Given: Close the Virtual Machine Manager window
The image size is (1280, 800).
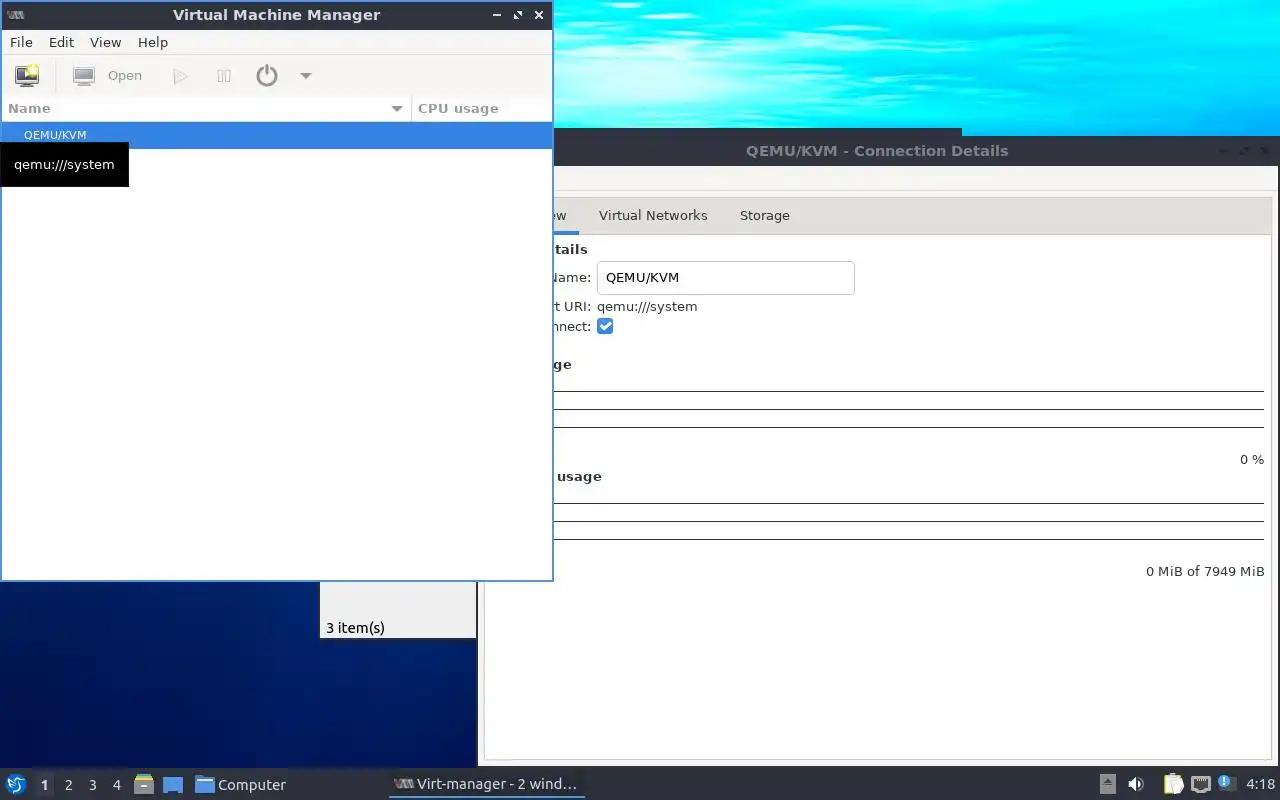Looking at the screenshot, I should pos(539,15).
